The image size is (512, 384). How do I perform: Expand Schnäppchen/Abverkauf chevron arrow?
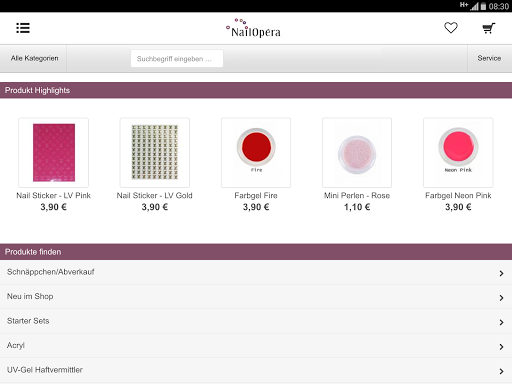(x=501, y=273)
